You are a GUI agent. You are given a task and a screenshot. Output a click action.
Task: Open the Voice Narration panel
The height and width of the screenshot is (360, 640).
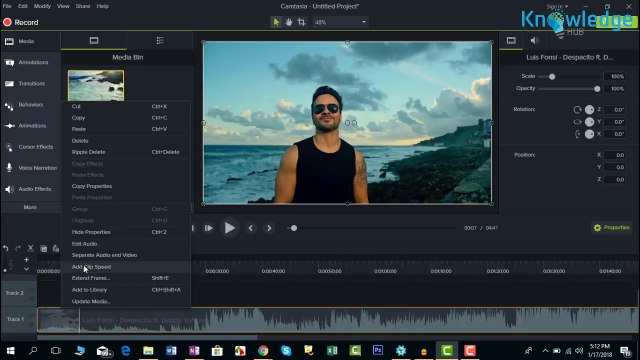click(x=30, y=168)
